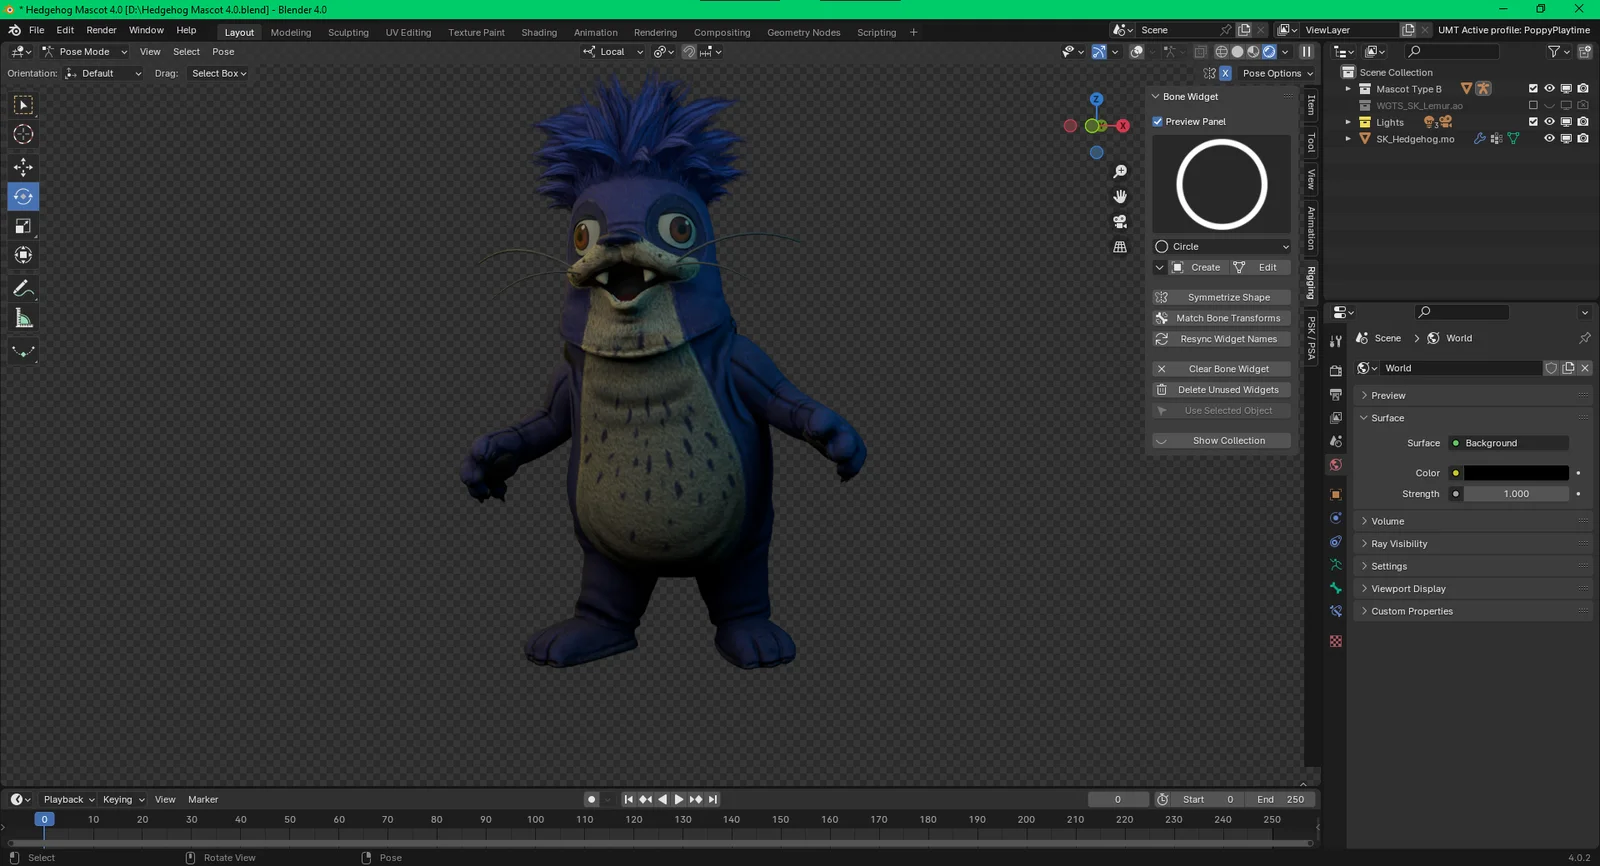Viewport: 1600px width, 866px height.
Task: Click the viewport pan hand icon
Action: pyautogui.click(x=1120, y=196)
